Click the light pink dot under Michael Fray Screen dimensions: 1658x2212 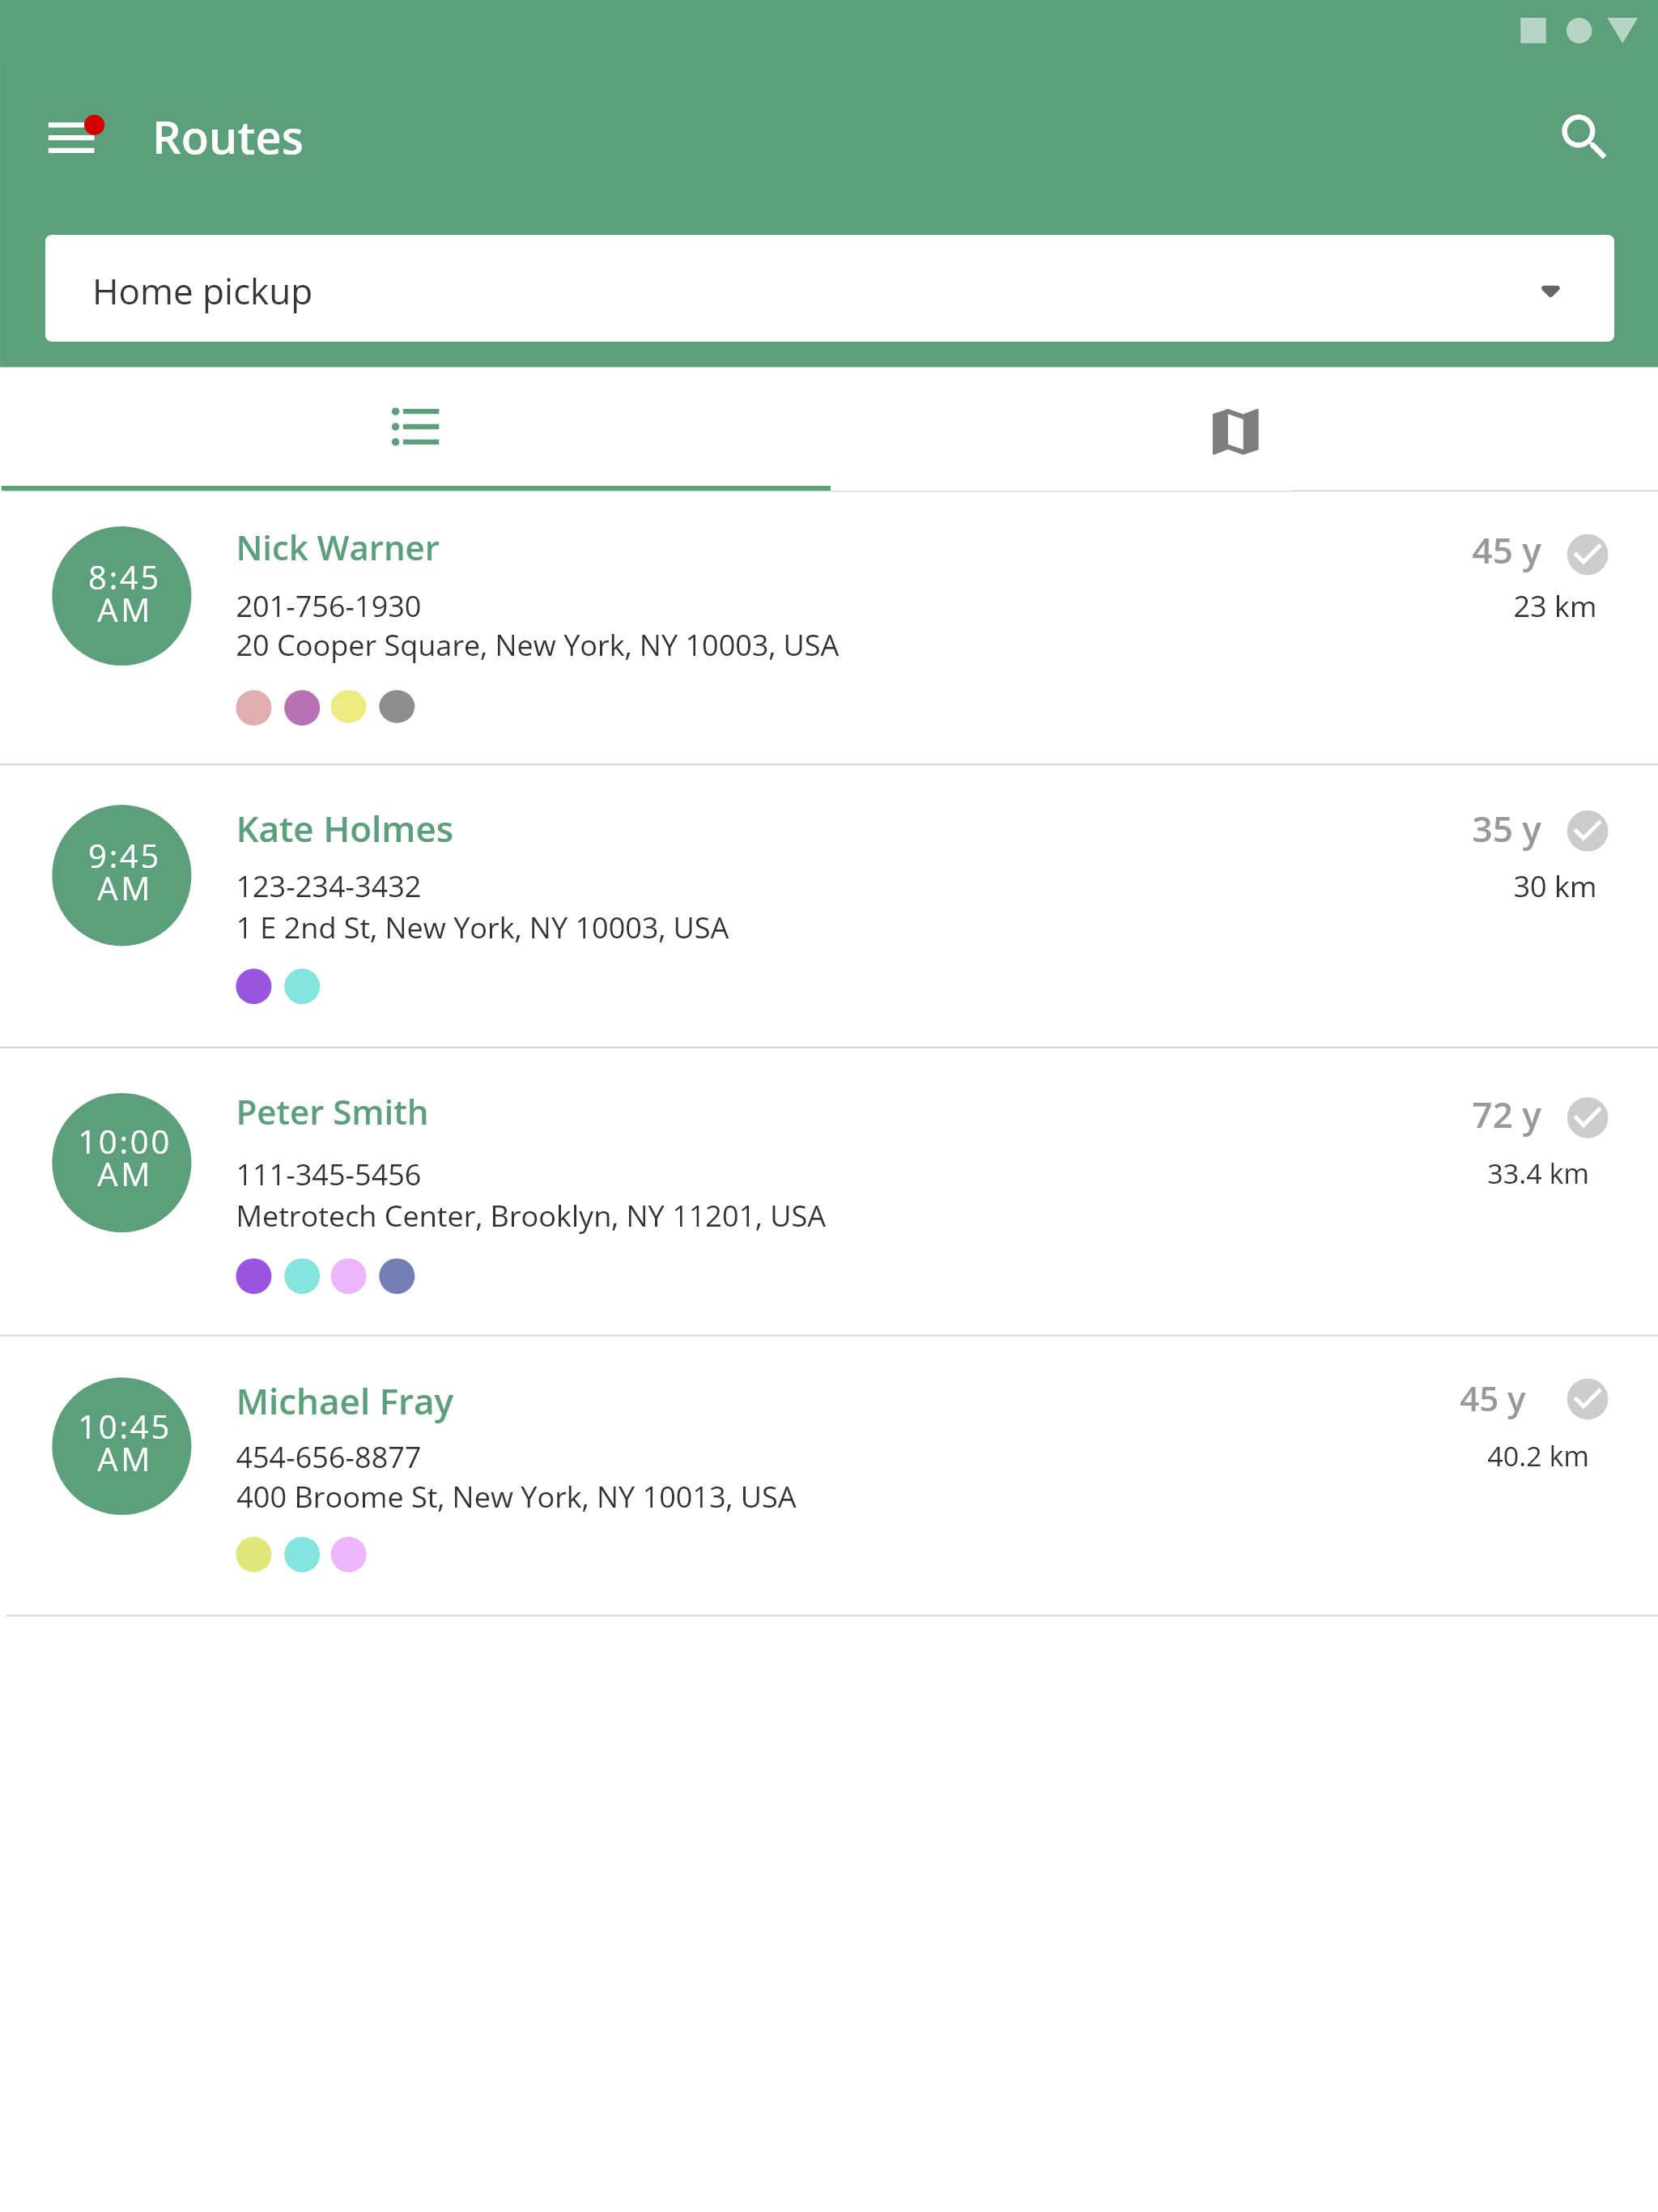pos(349,1554)
